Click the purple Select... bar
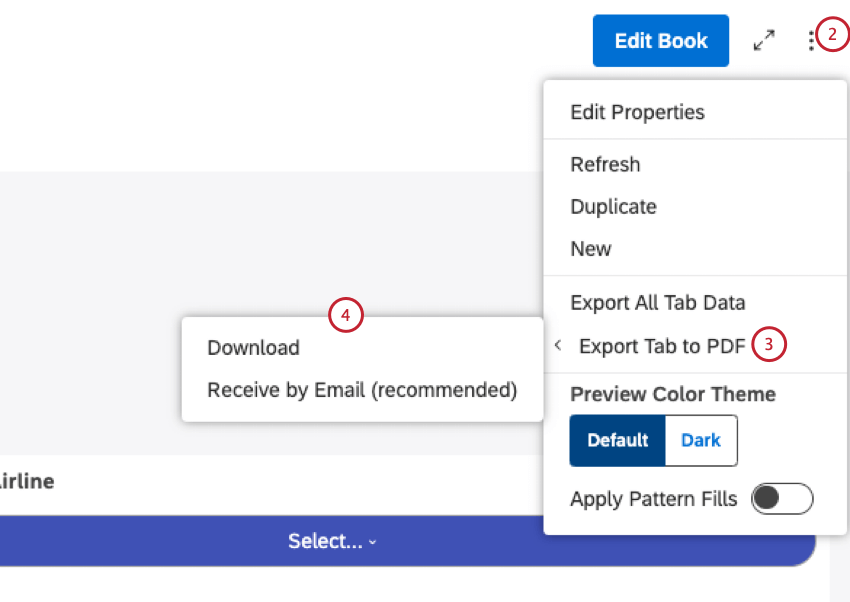 (x=330, y=541)
